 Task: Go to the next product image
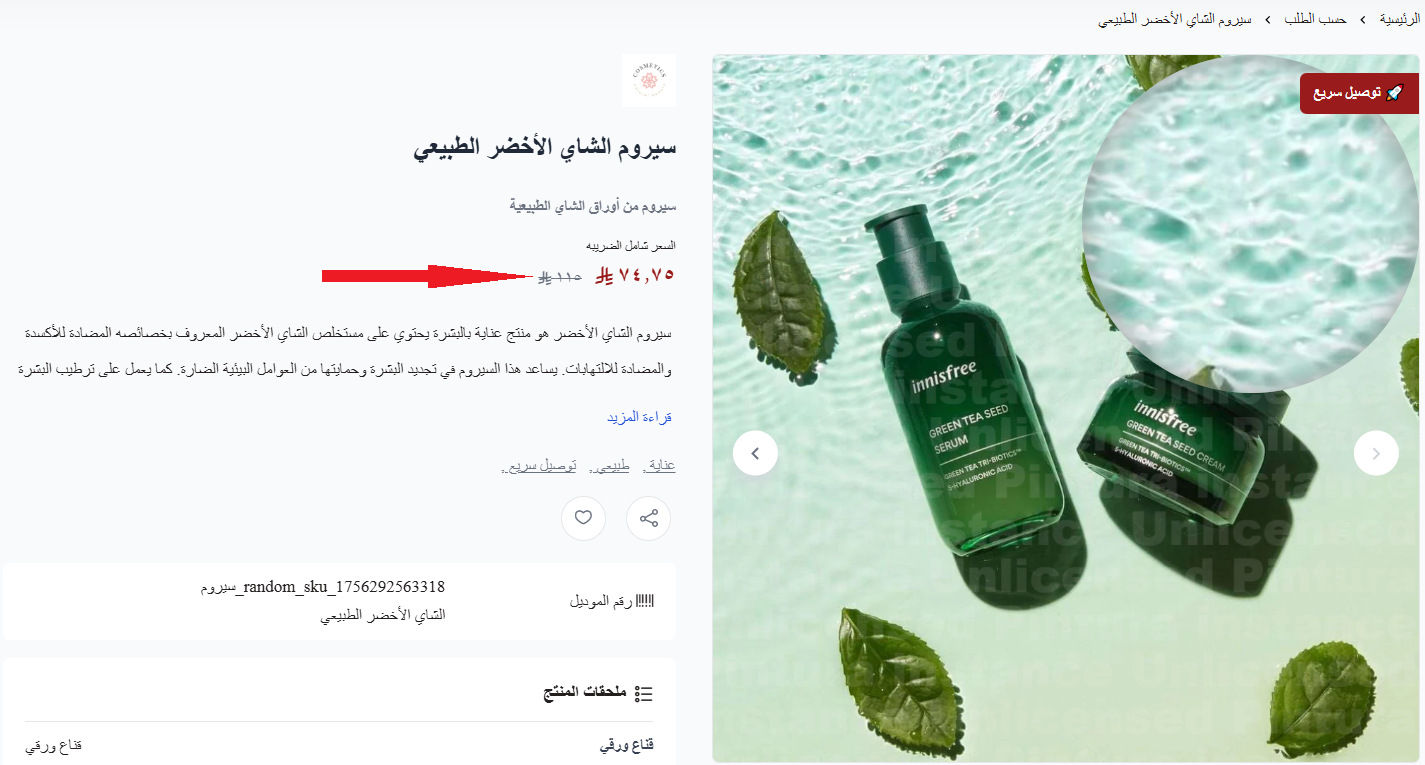pos(1376,453)
